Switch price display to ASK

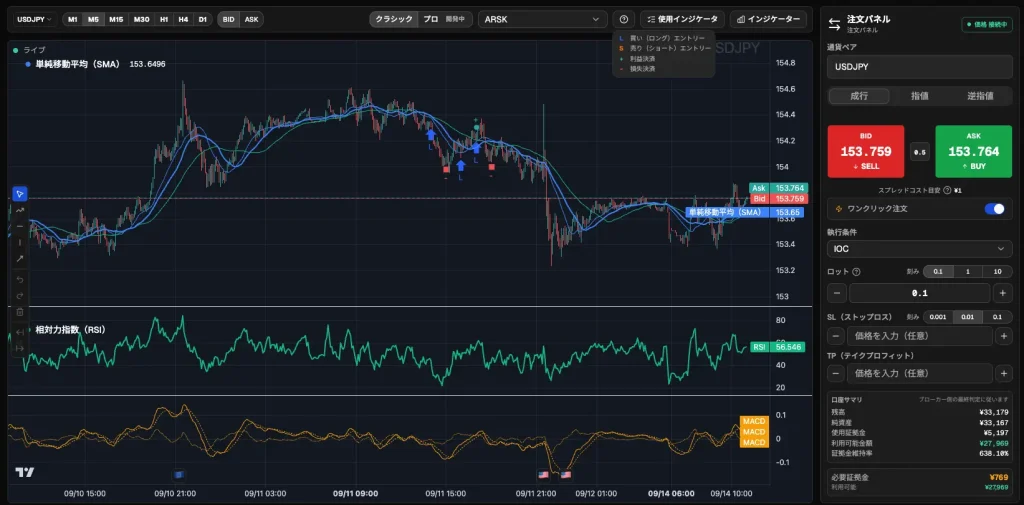[251, 20]
